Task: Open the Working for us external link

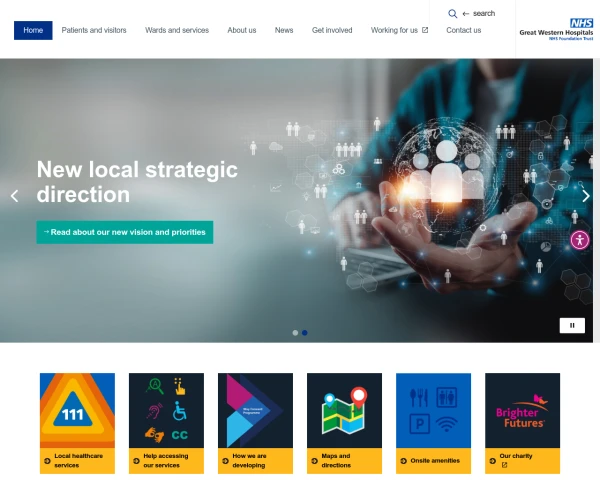Action: (x=399, y=30)
